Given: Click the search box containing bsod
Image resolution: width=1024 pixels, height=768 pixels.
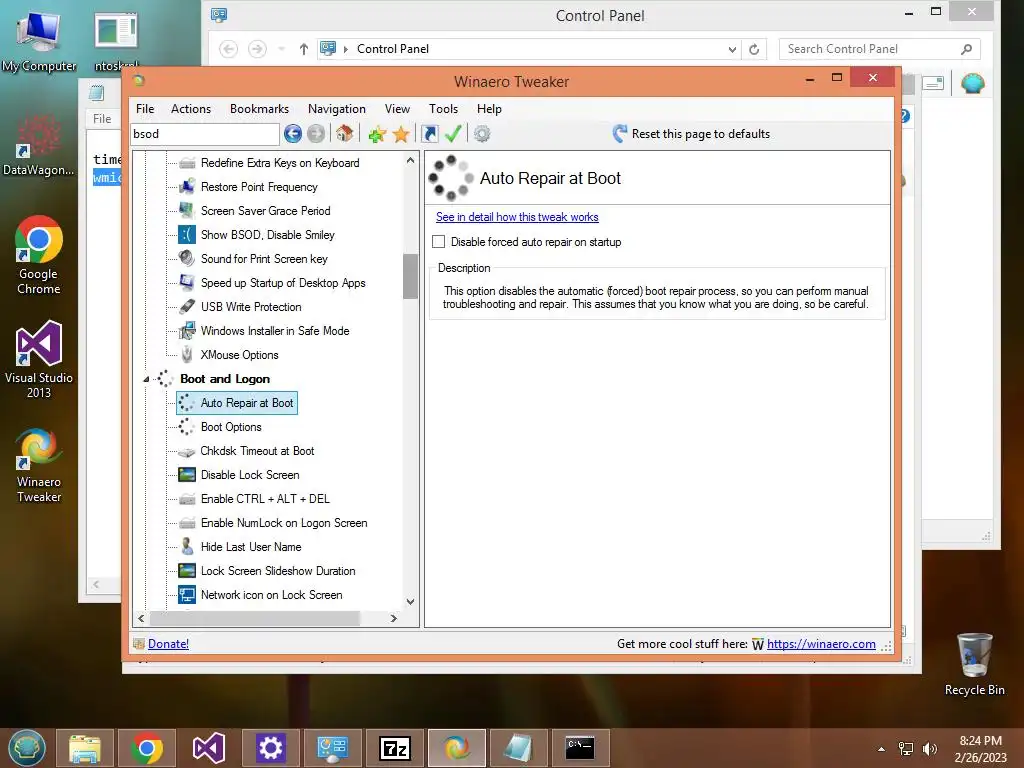Looking at the screenshot, I should click(x=205, y=134).
